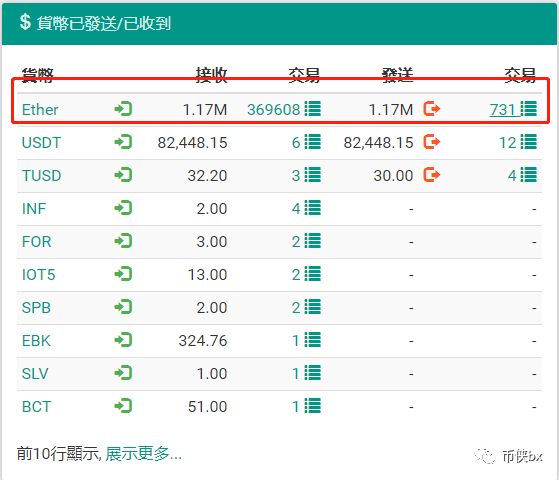Open the 4 sent TUSD transactions link

point(512,175)
